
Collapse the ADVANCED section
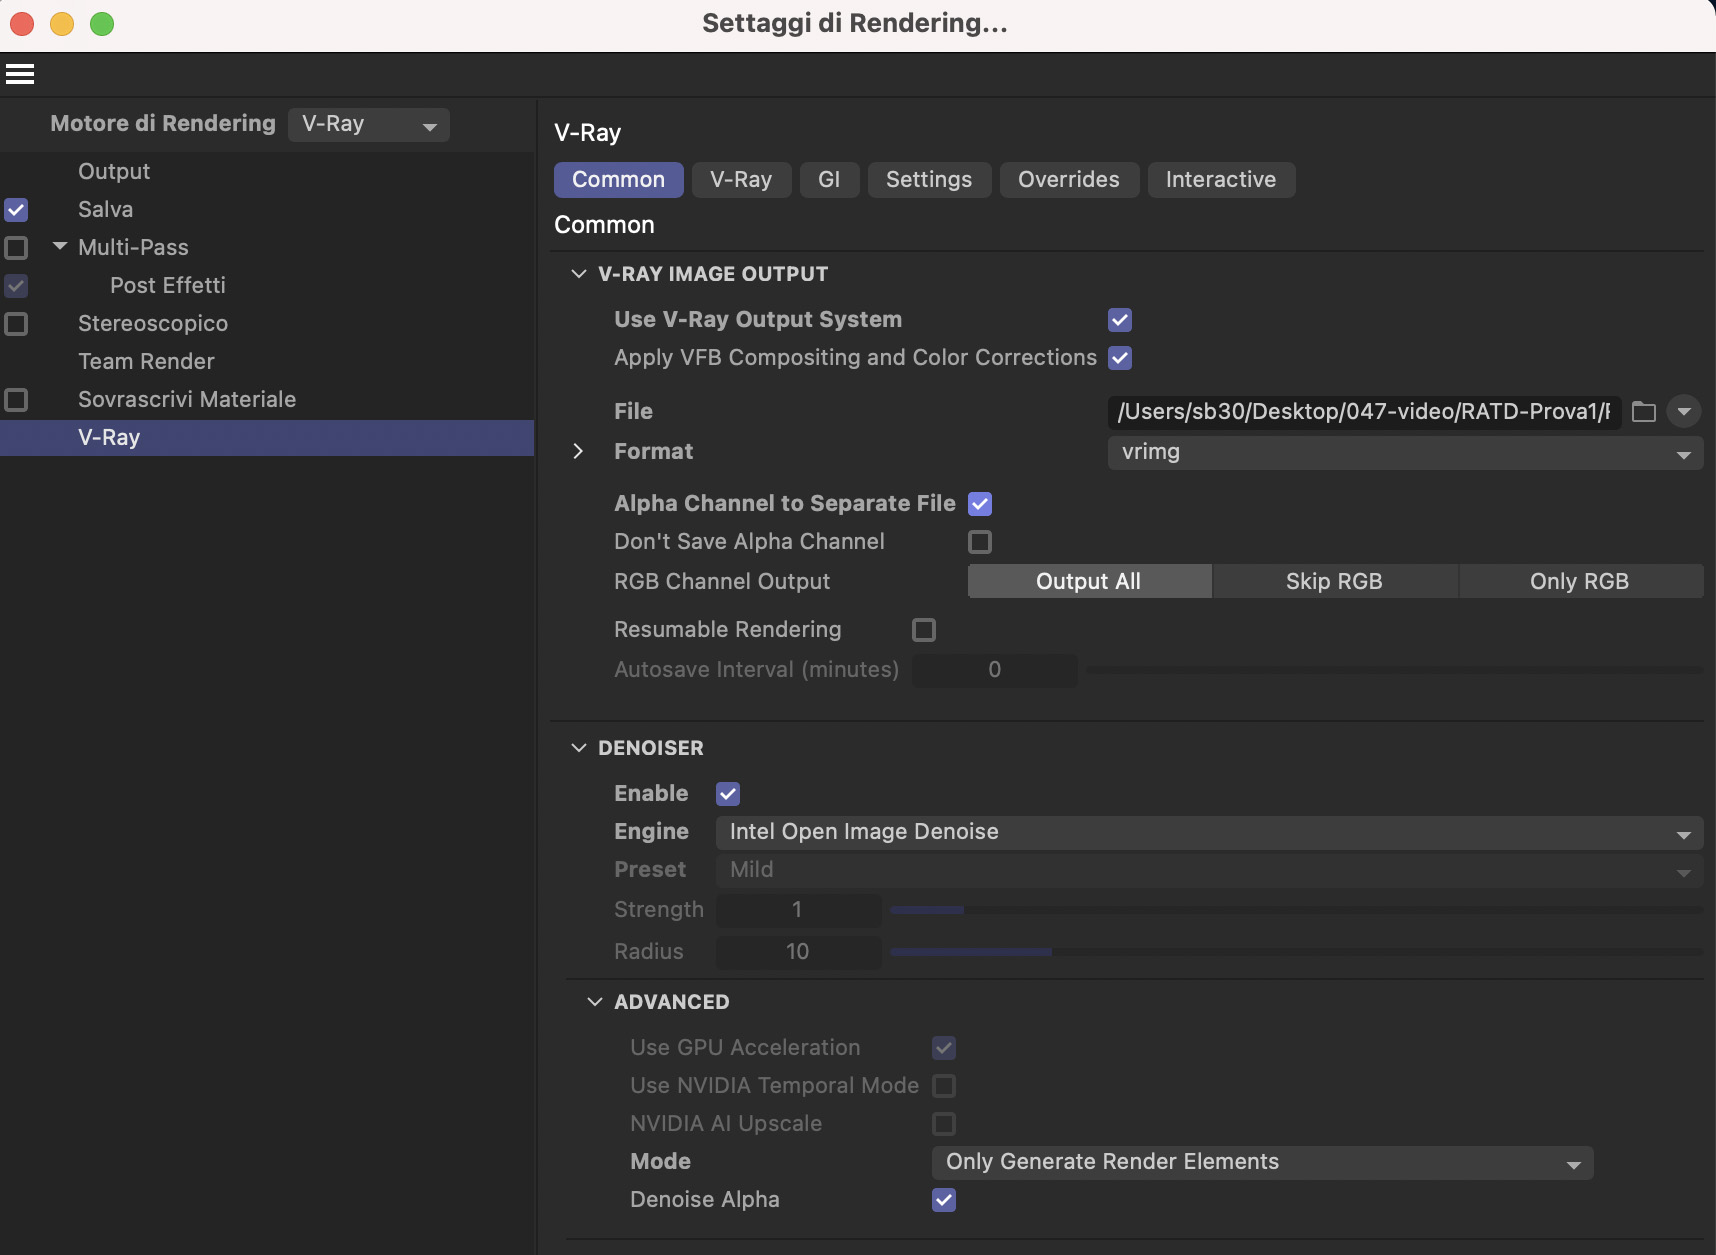click(594, 1002)
